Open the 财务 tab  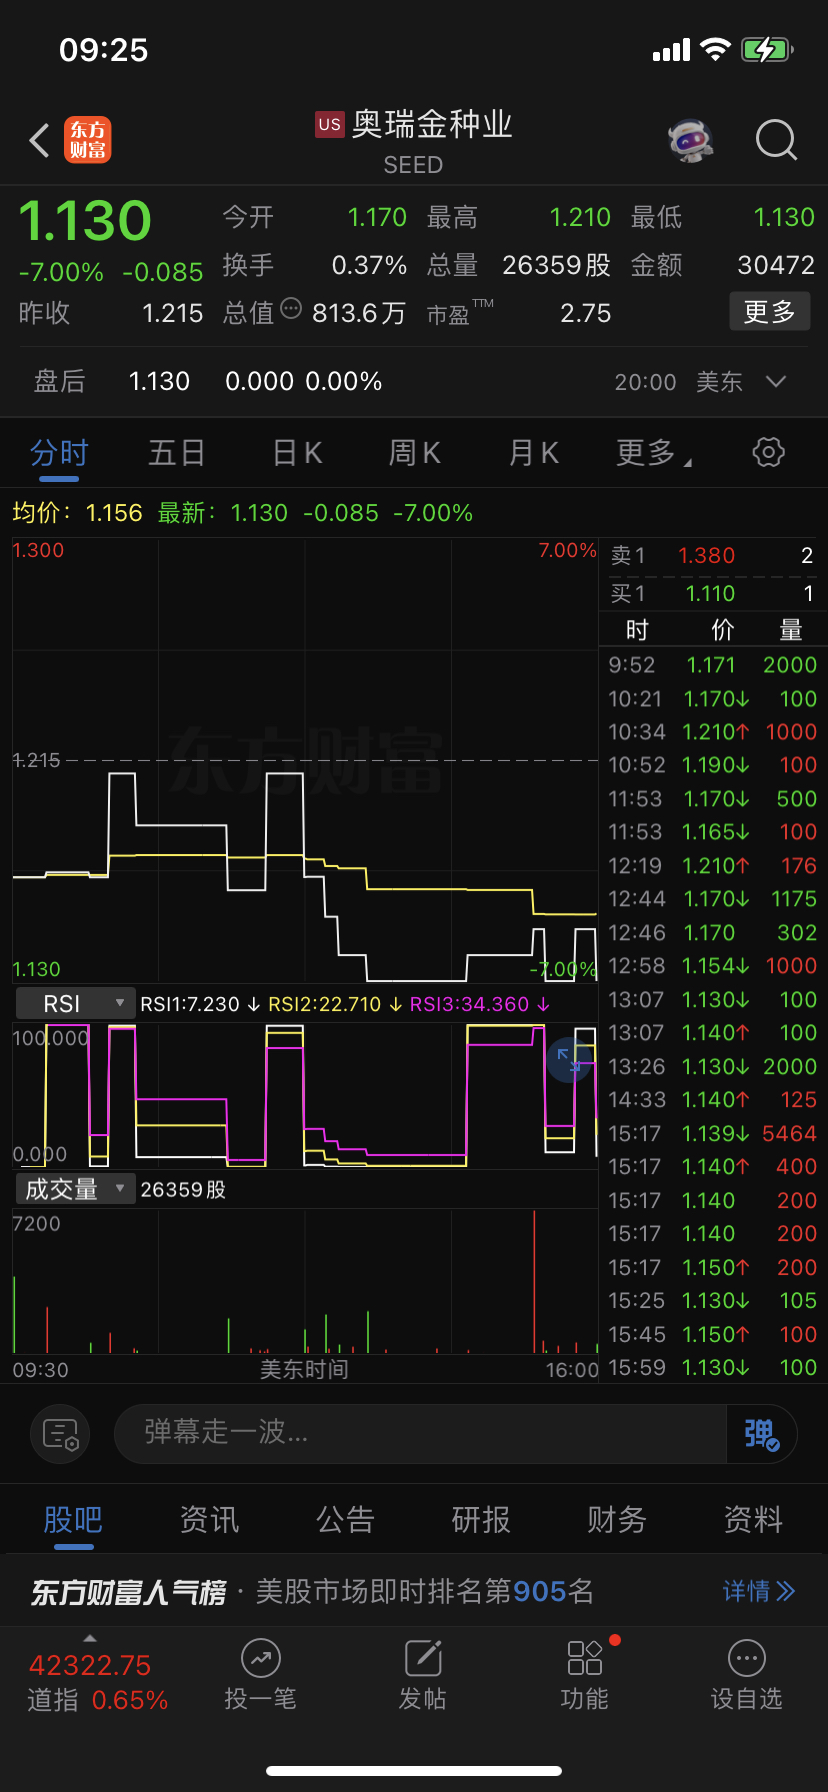click(x=617, y=1520)
